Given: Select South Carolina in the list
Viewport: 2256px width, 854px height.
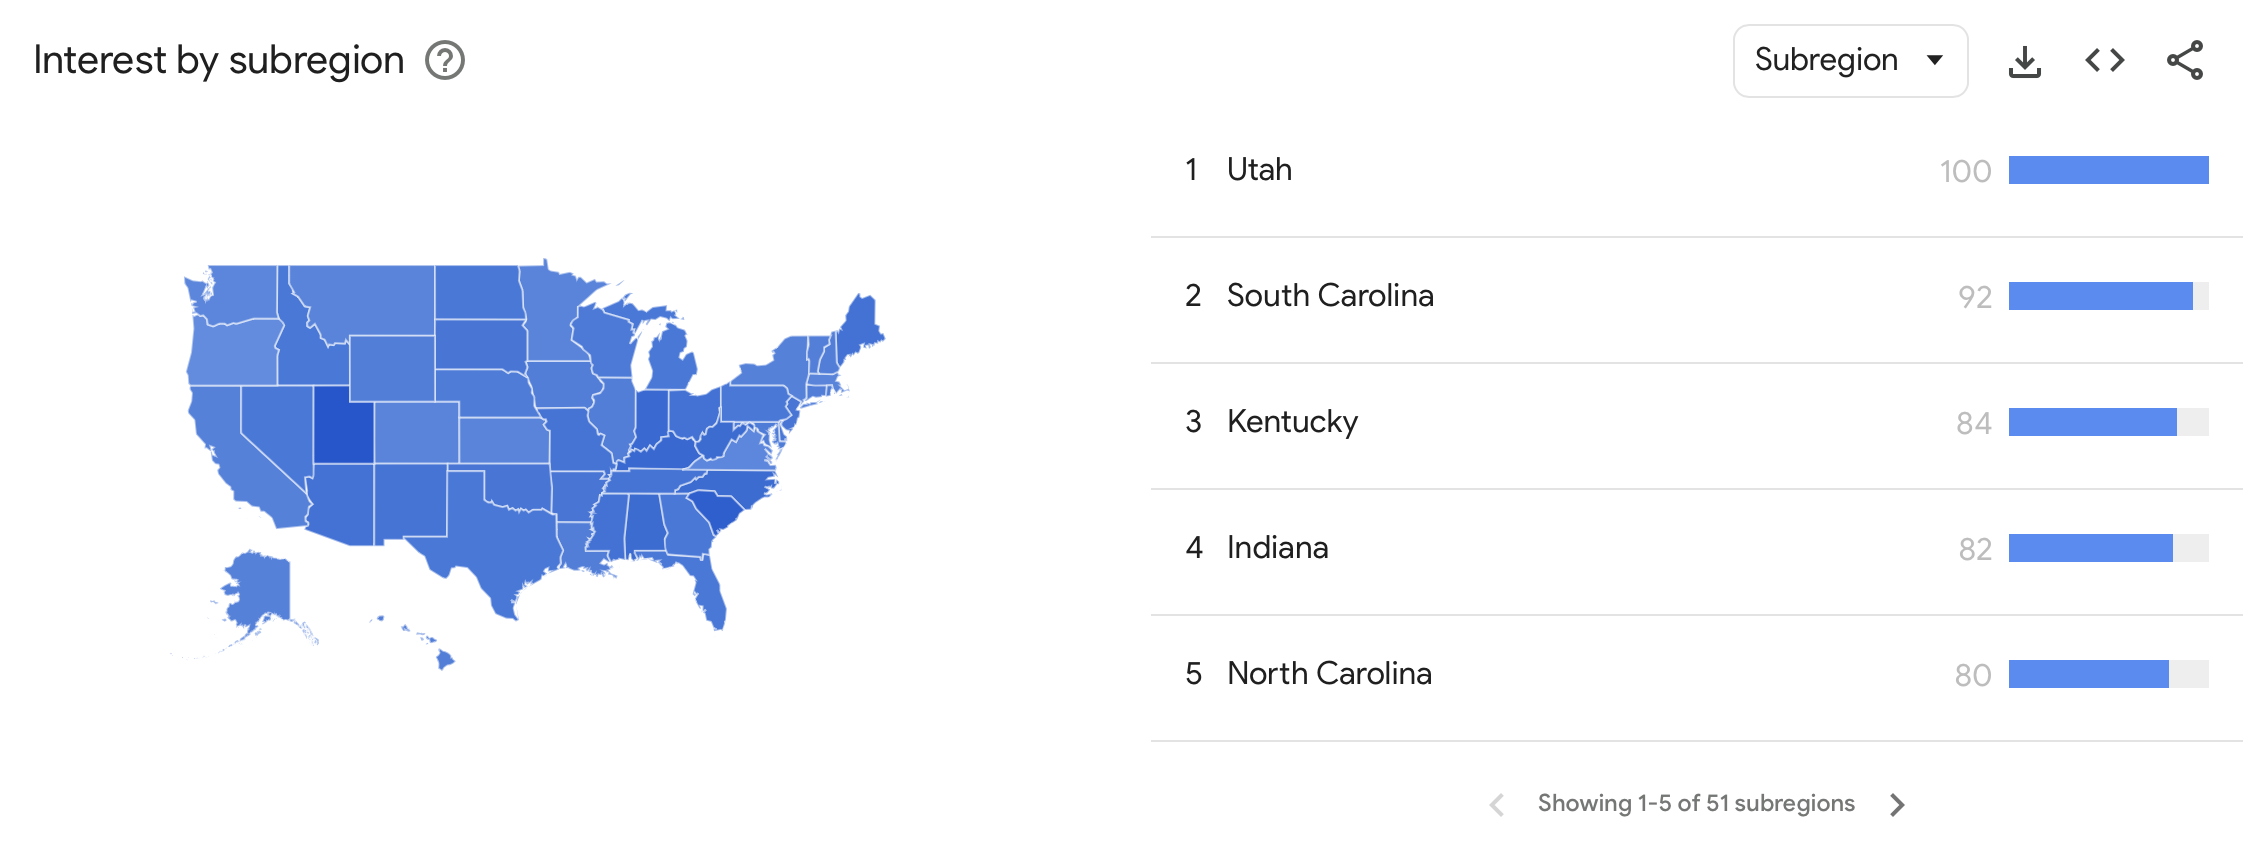Looking at the screenshot, I should (x=1696, y=298).
